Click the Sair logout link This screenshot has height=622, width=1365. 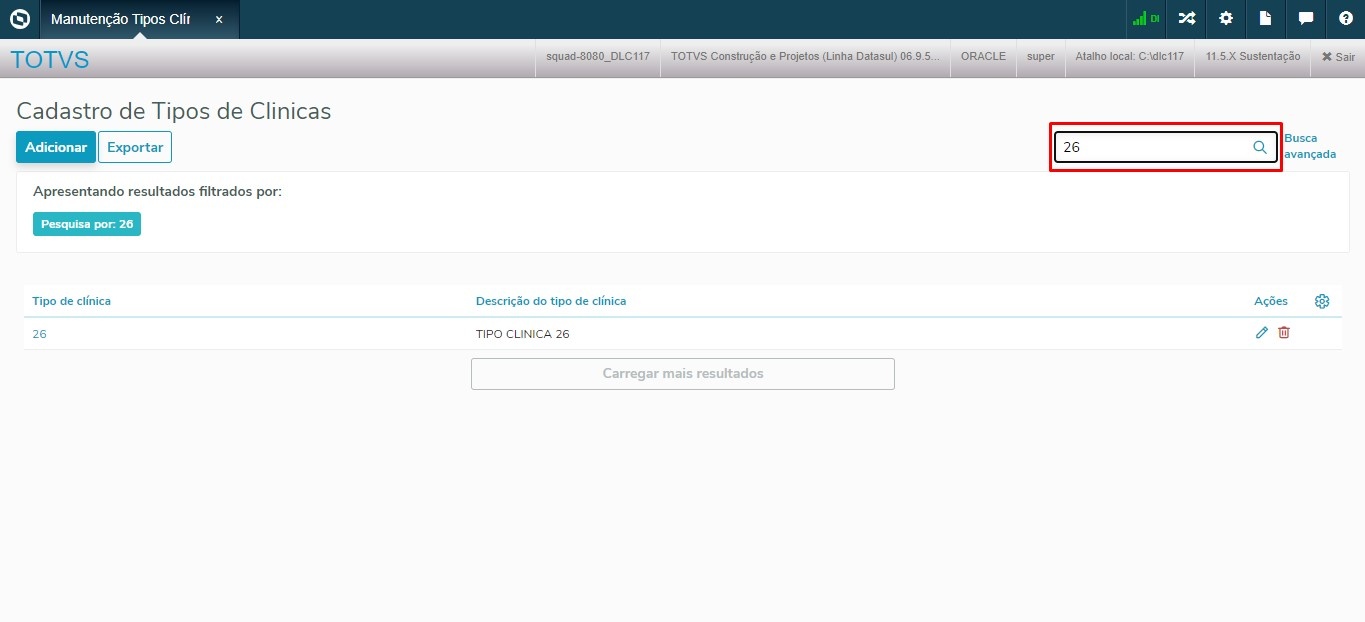point(1338,57)
